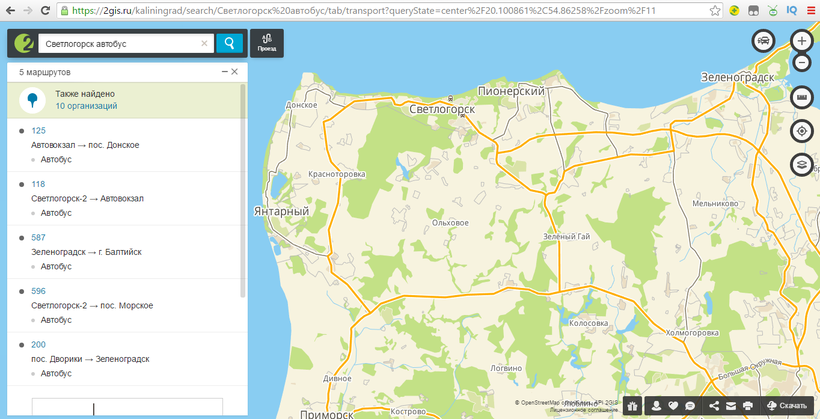Bookmark page with the star icon
Screen dimensions: 820x419
pyautogui.click(x=716, y=10)
